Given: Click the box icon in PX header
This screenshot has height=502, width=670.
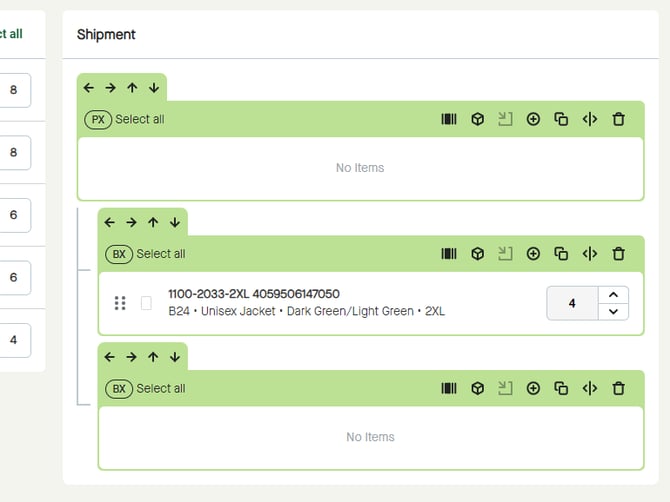Looking at the screenshot, I should pyautogui.click(x=478, y=119).
